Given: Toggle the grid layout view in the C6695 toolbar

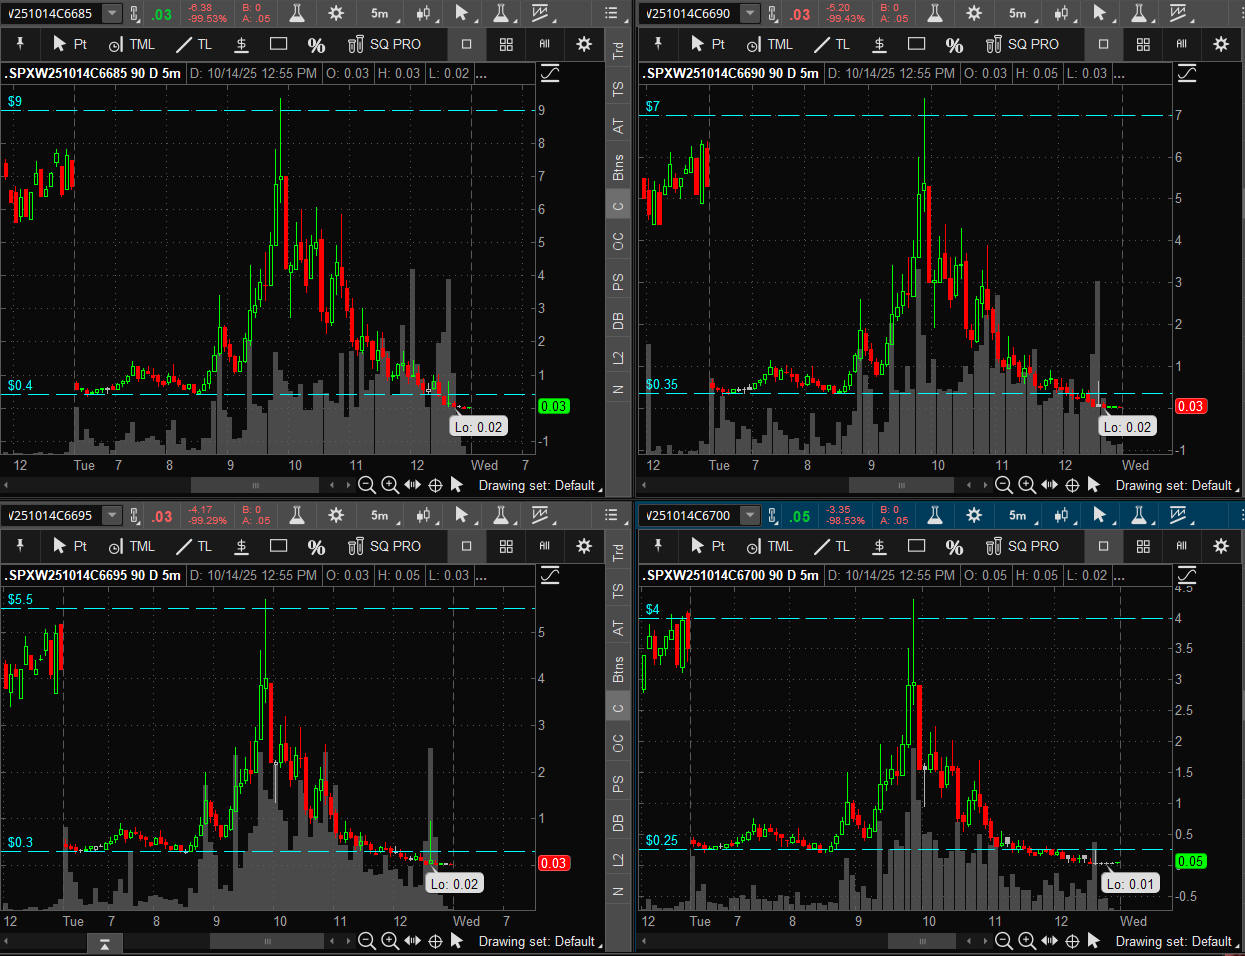Looking at the screenshot, I should click(x=506, y=546).
